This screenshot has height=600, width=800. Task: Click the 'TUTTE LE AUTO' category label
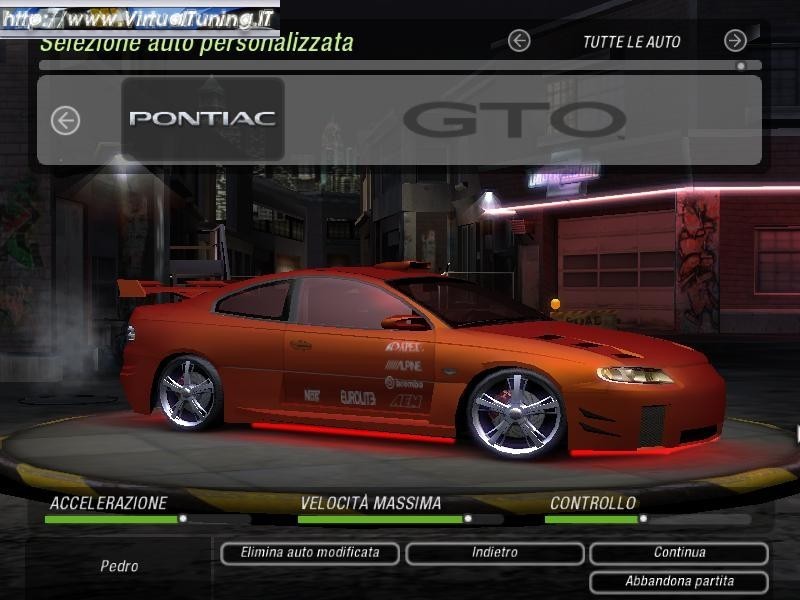pos(632,42)
